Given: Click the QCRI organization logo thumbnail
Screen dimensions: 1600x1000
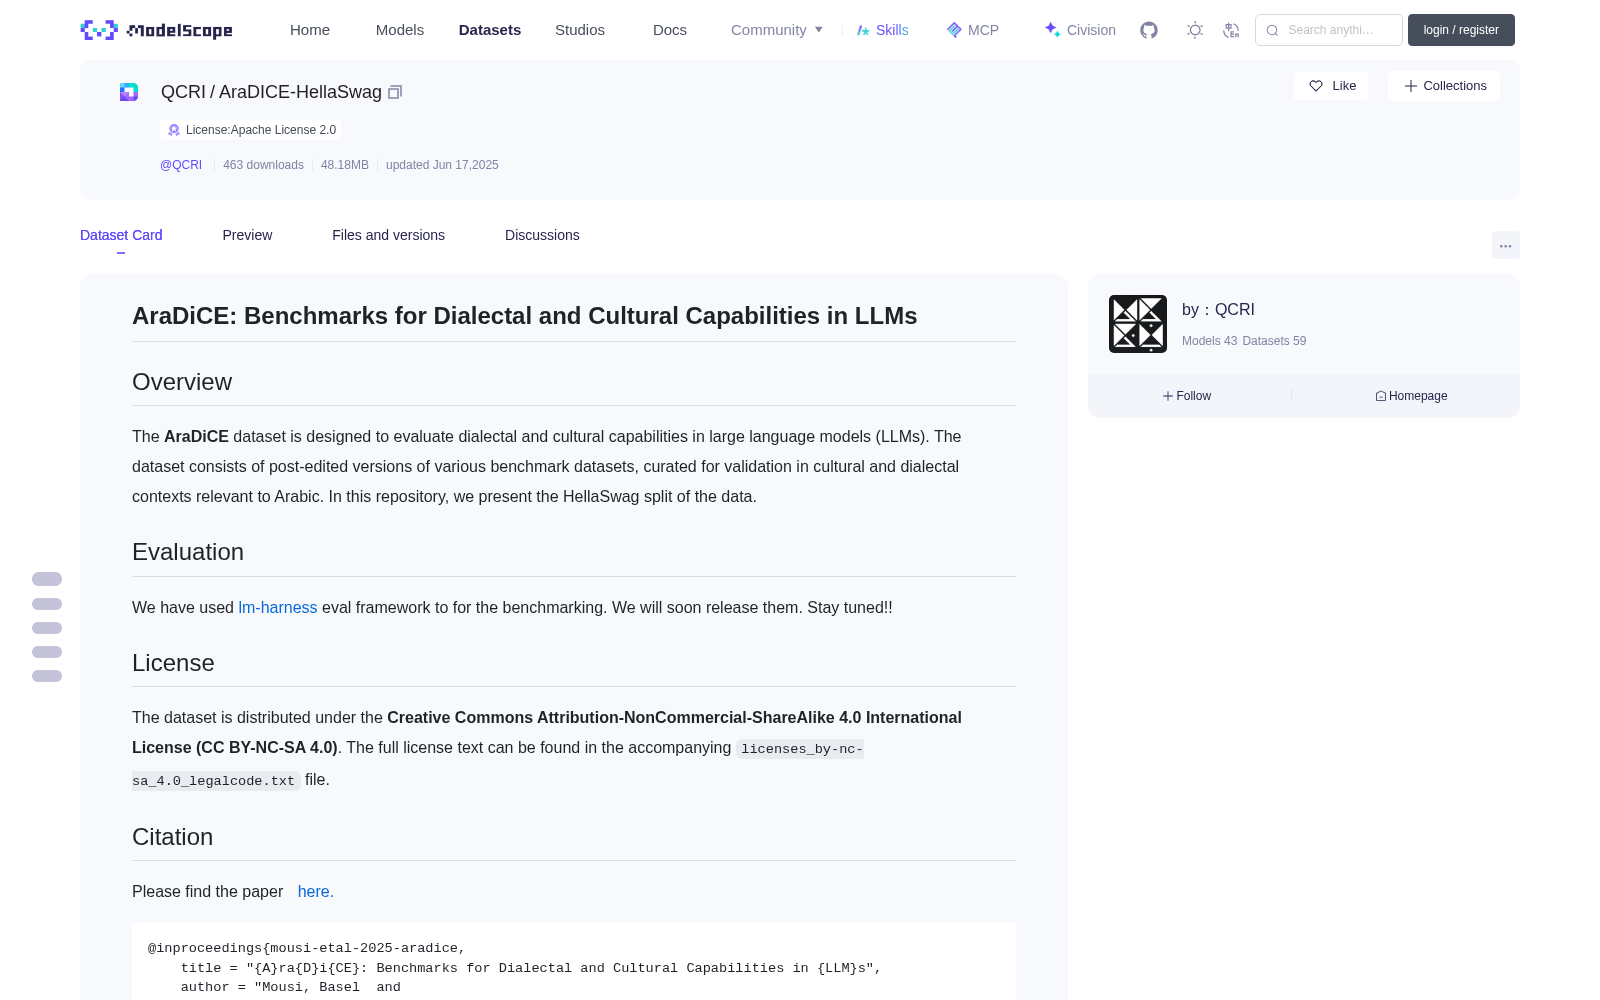Looking at the screenshot, I should click(1138, 324).
